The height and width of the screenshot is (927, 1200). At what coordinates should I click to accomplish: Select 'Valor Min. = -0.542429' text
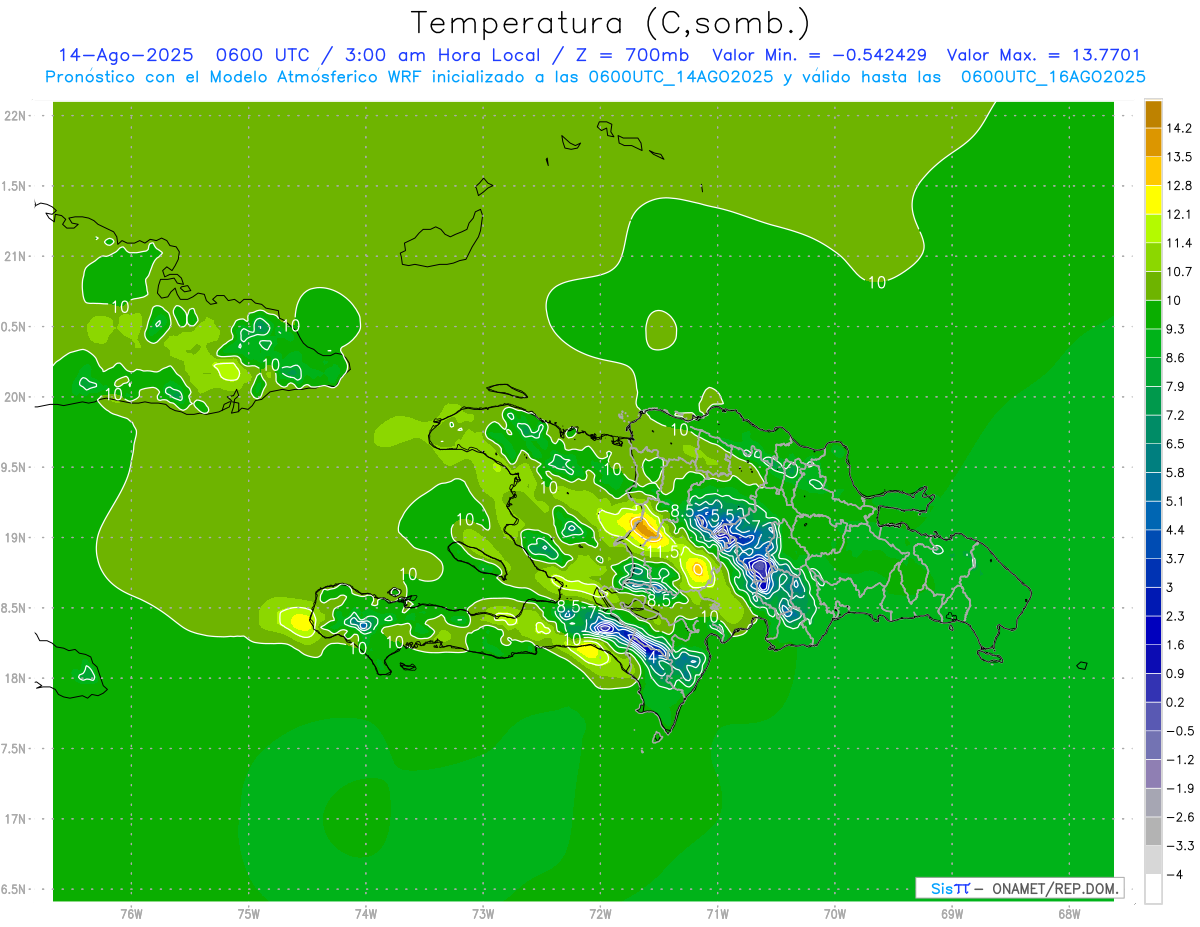(x=818, y=56)
